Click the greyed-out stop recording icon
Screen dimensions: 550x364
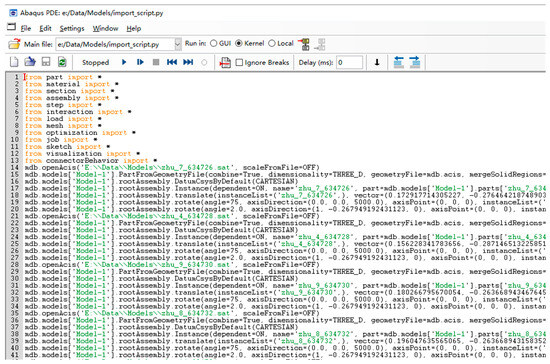[320, 44]
